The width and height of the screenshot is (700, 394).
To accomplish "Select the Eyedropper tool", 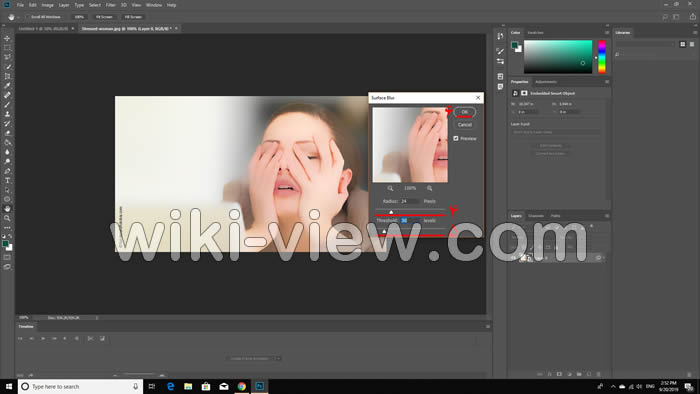I will point(7,86).
